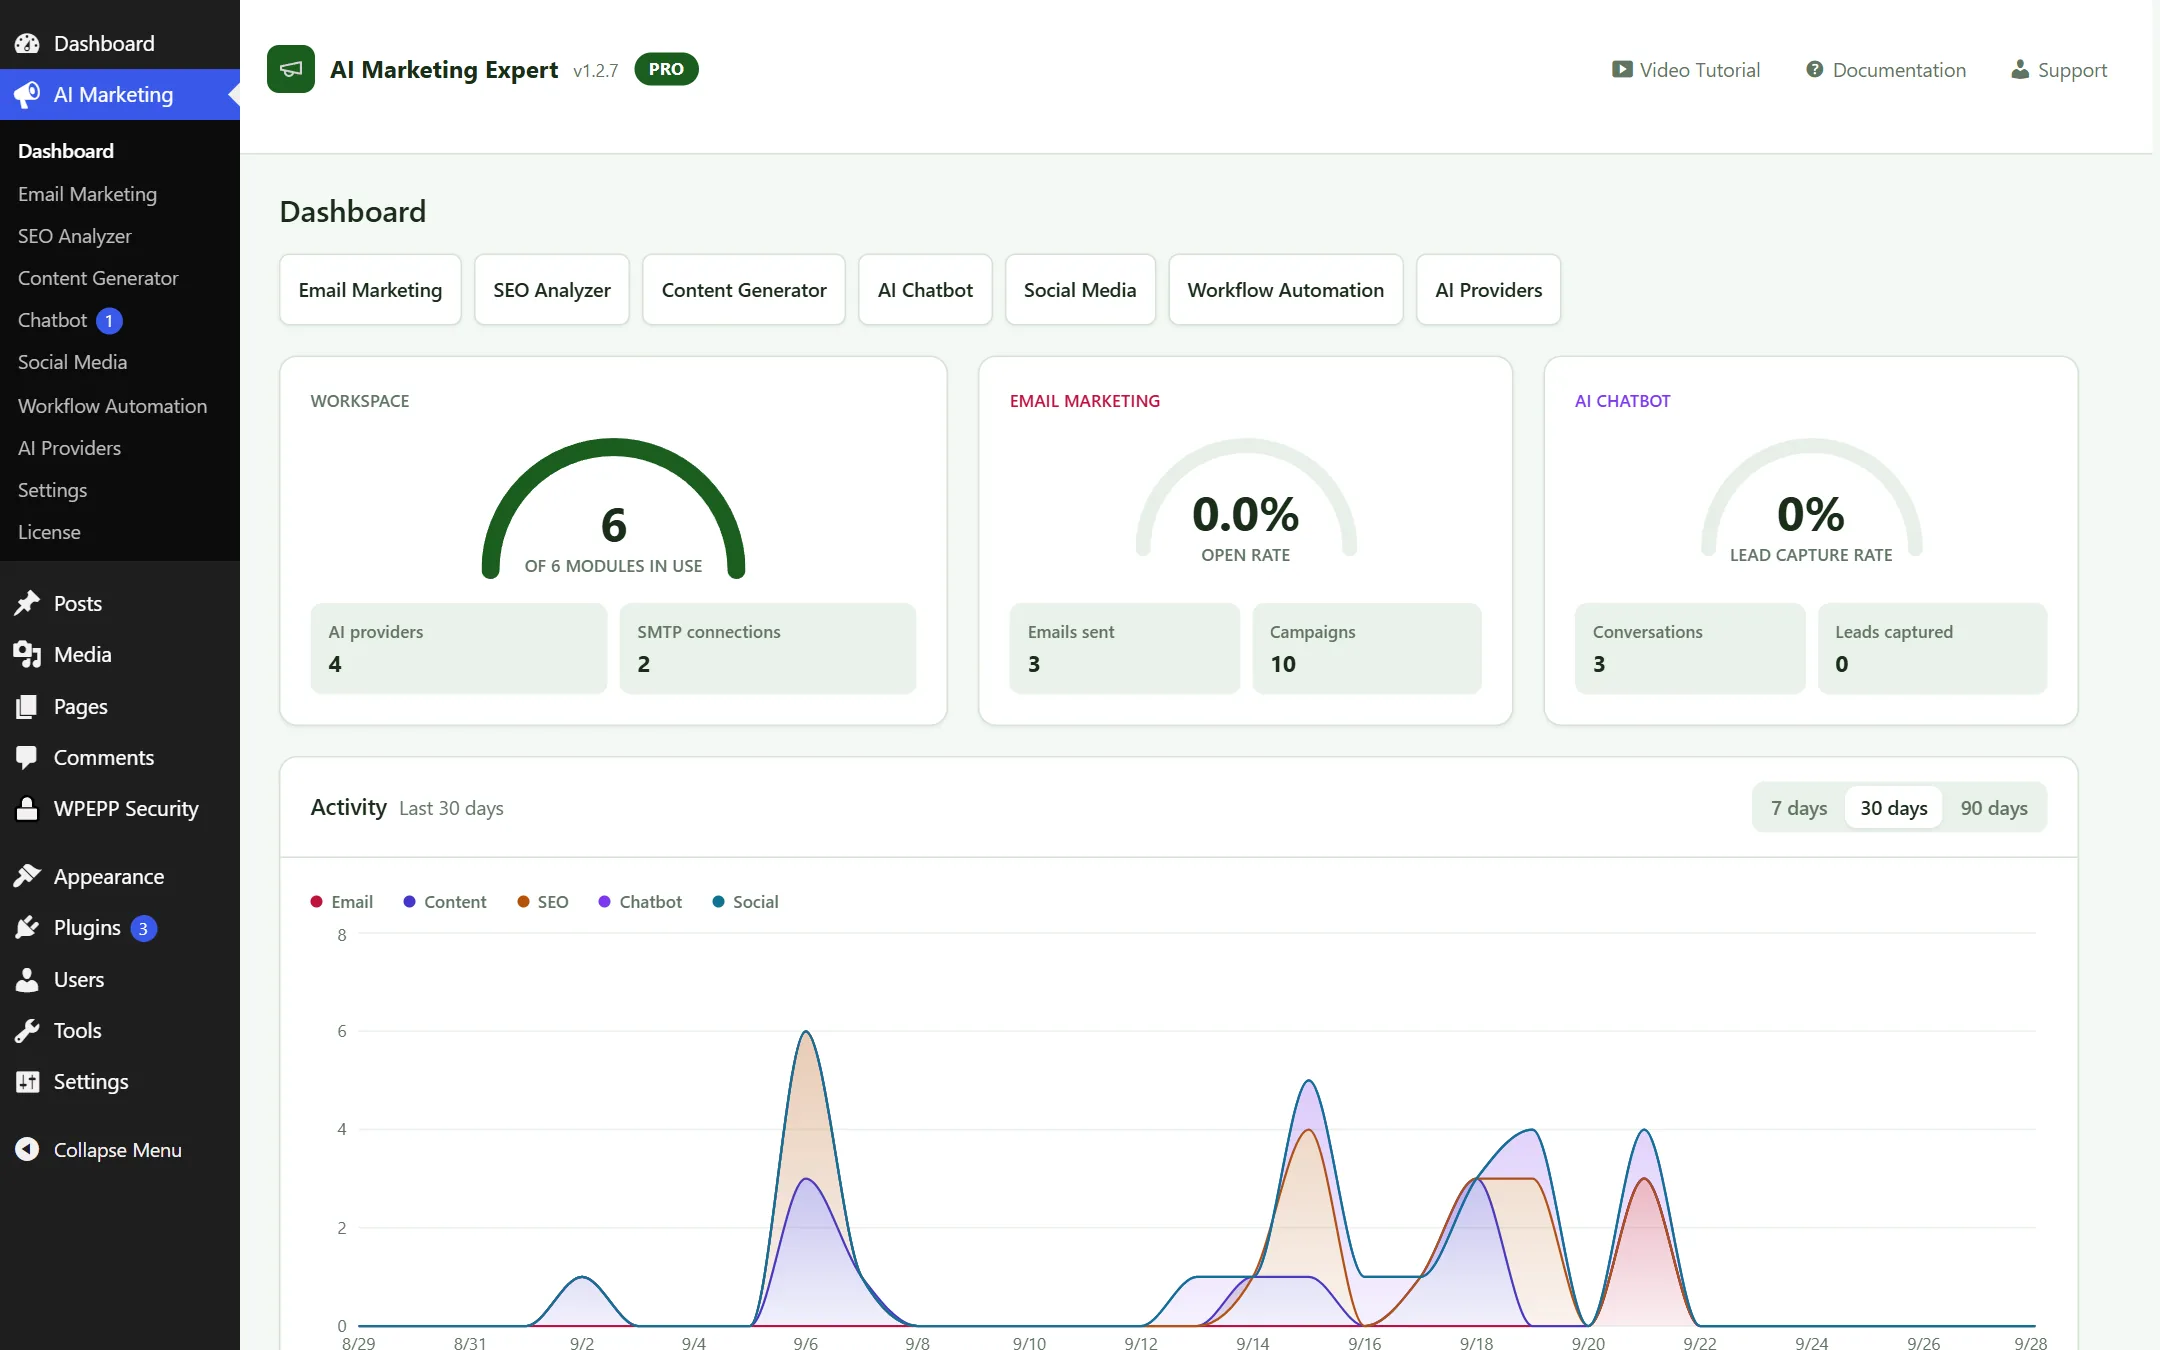Click the Documentation question mark icon
2160x1350 pixels.
click(x=1814, y=69)
